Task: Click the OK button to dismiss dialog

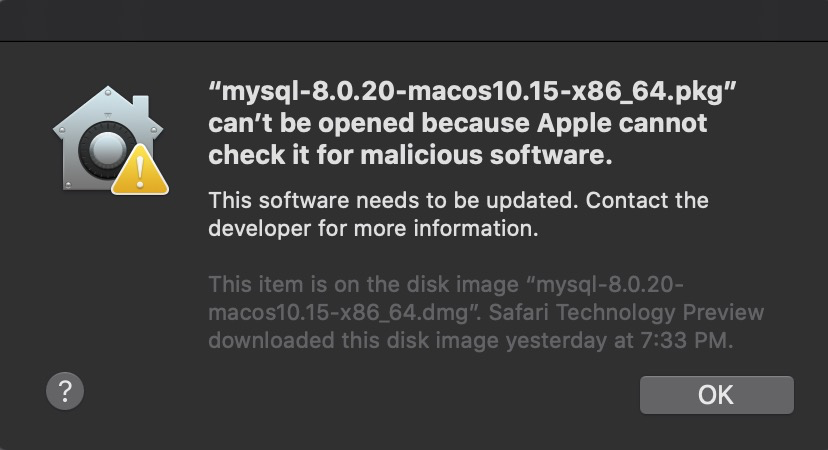Action: 717,395
